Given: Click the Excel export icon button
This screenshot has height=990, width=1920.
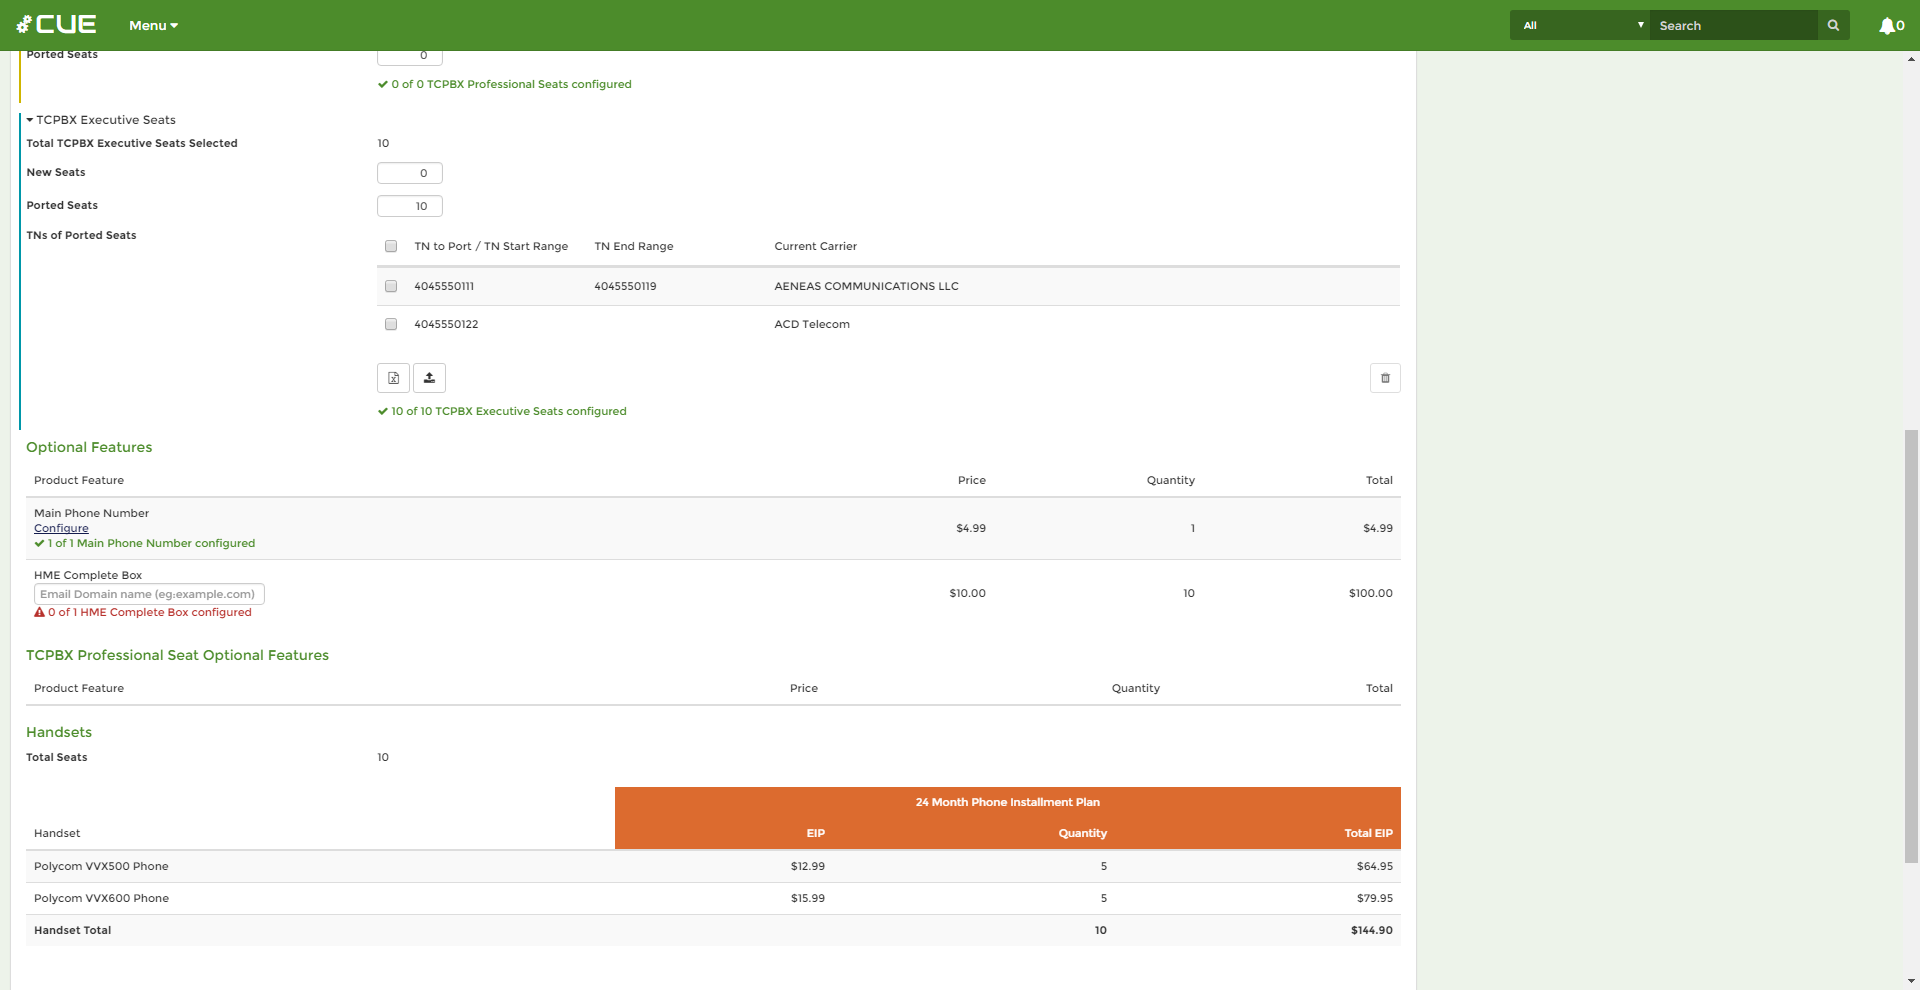Looking at the screenshot, I should point(393,378).
